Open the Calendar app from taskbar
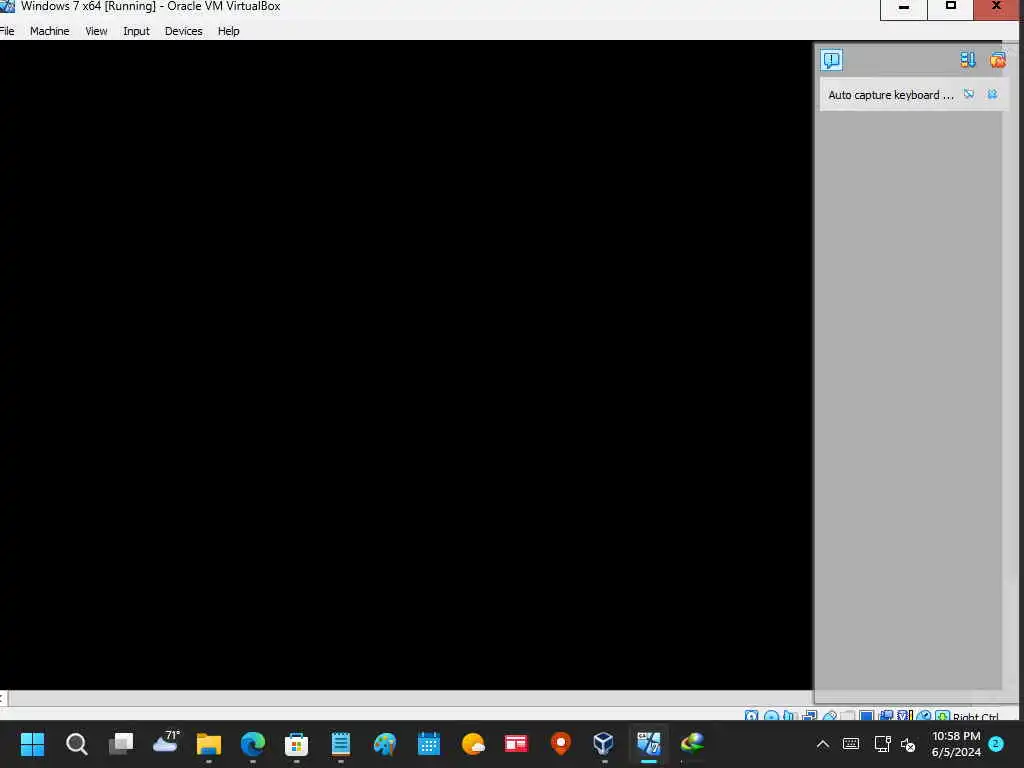The image size is (1024, 768). [429, 744]
